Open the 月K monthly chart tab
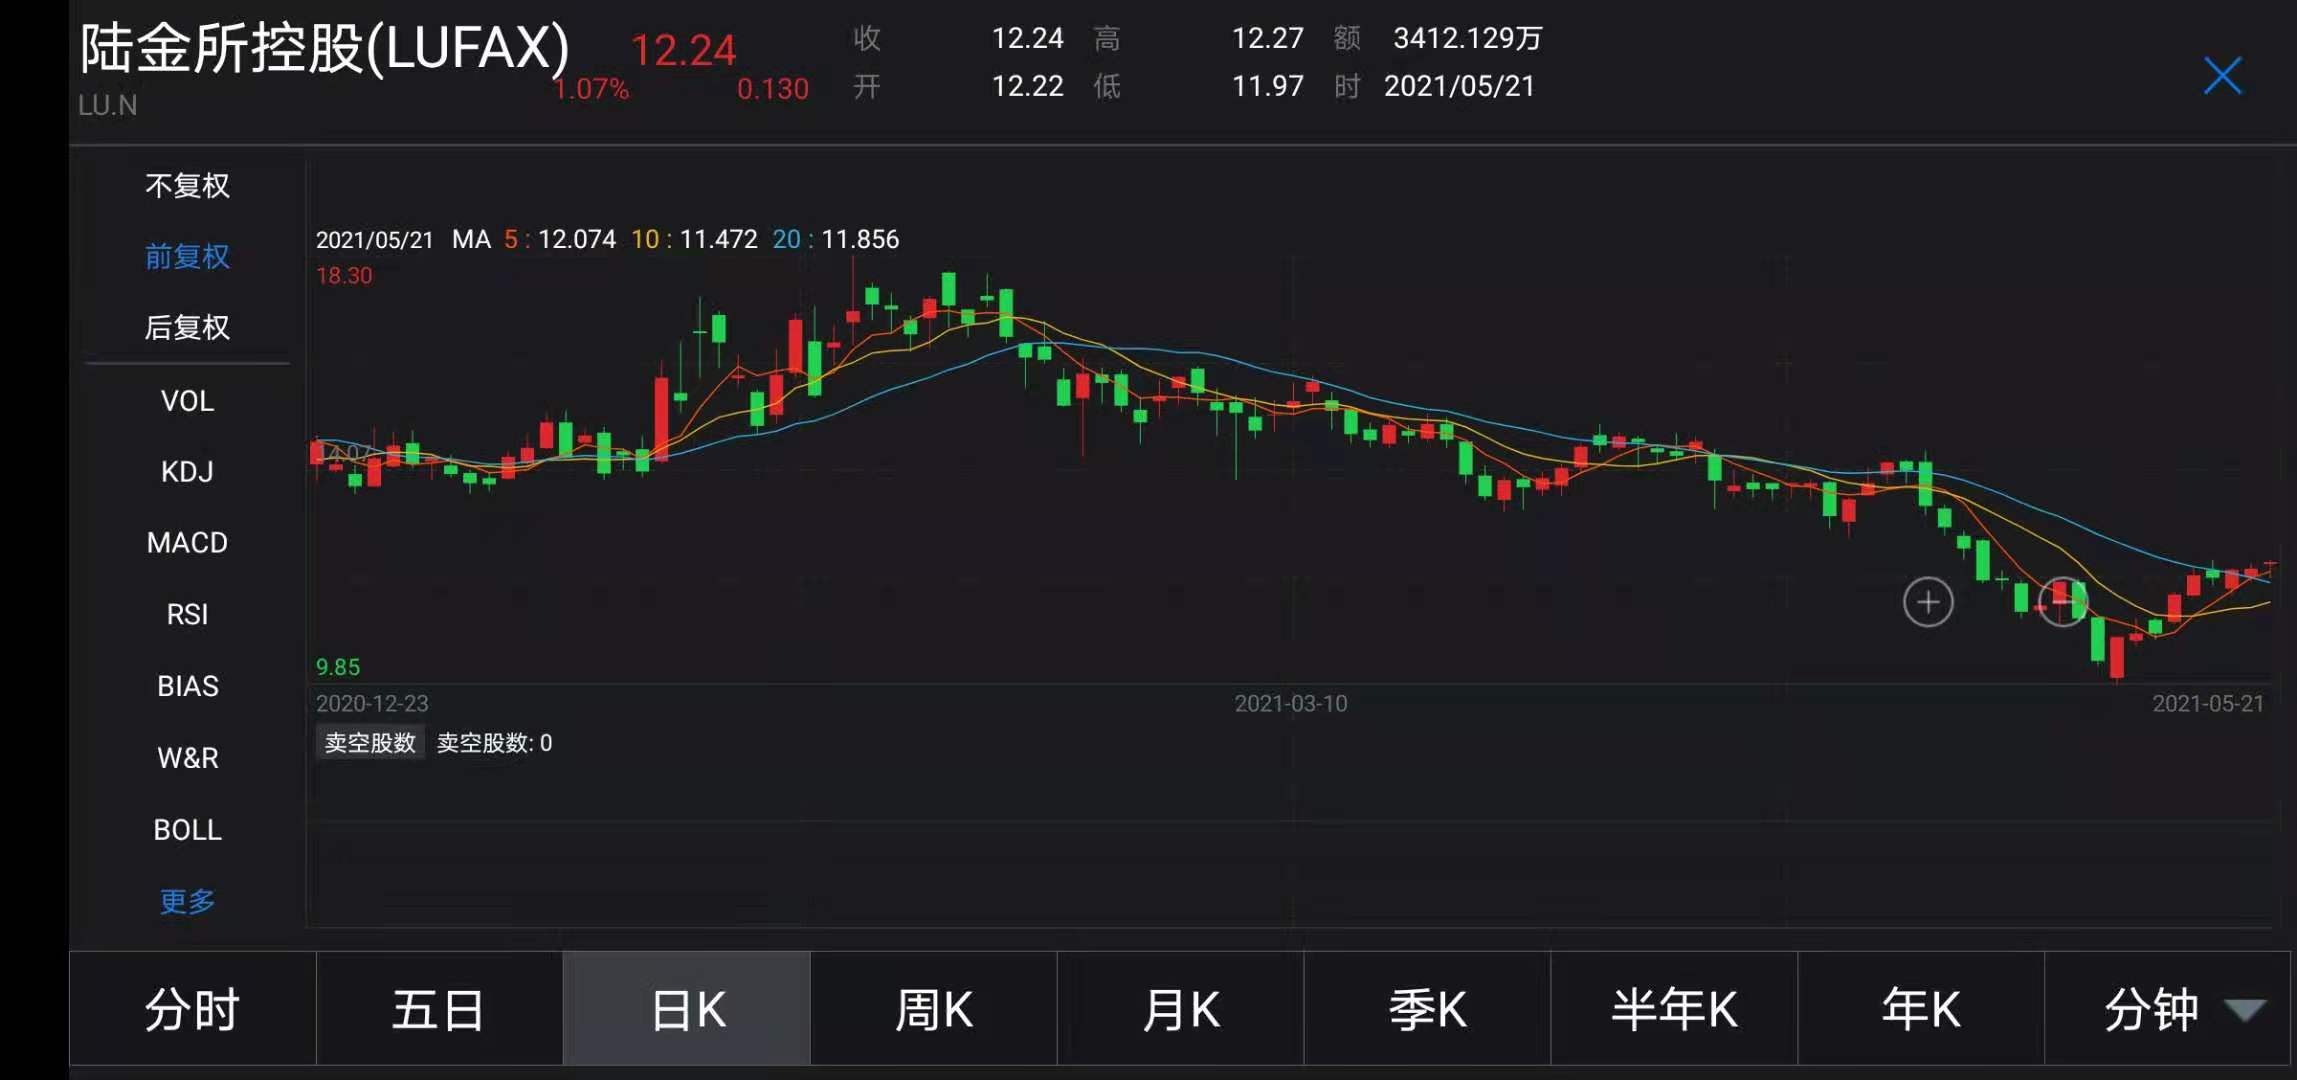Screen dimensions: 2297x1080 [x=1180, y=1009]
